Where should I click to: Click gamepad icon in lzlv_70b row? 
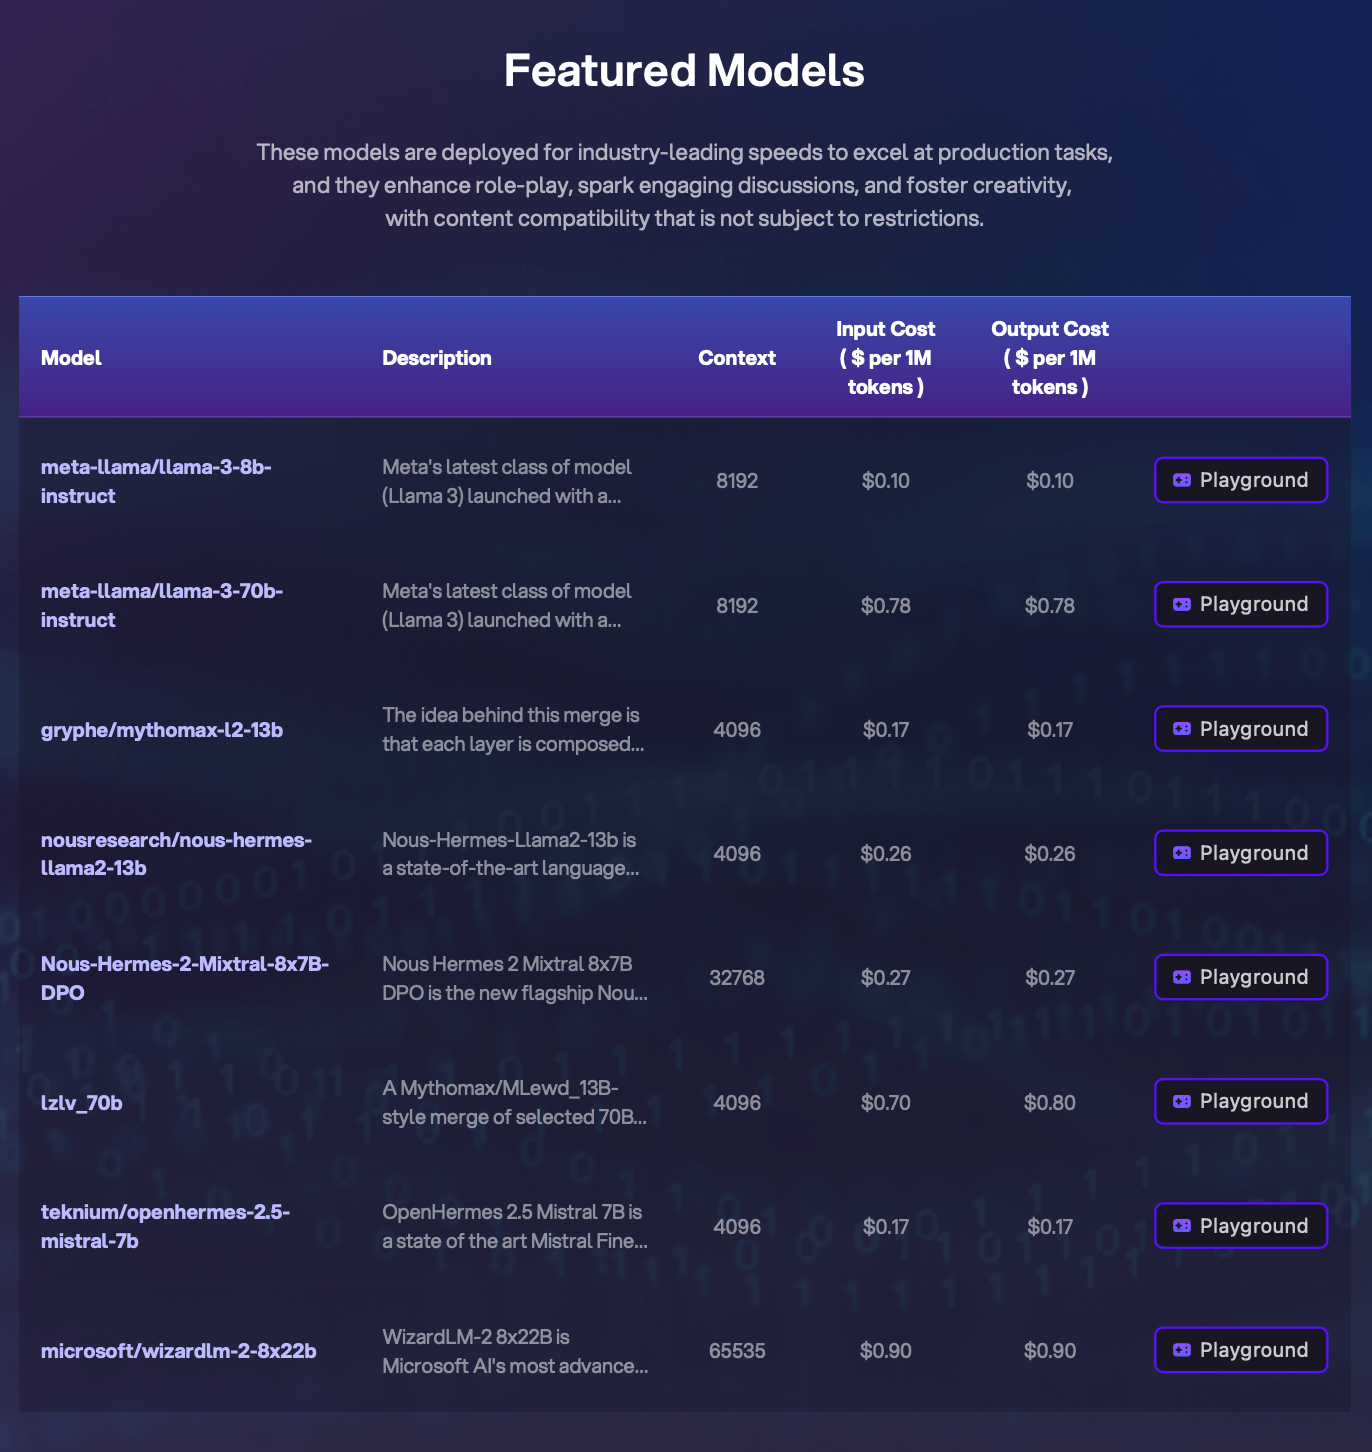[1181, 1101]
